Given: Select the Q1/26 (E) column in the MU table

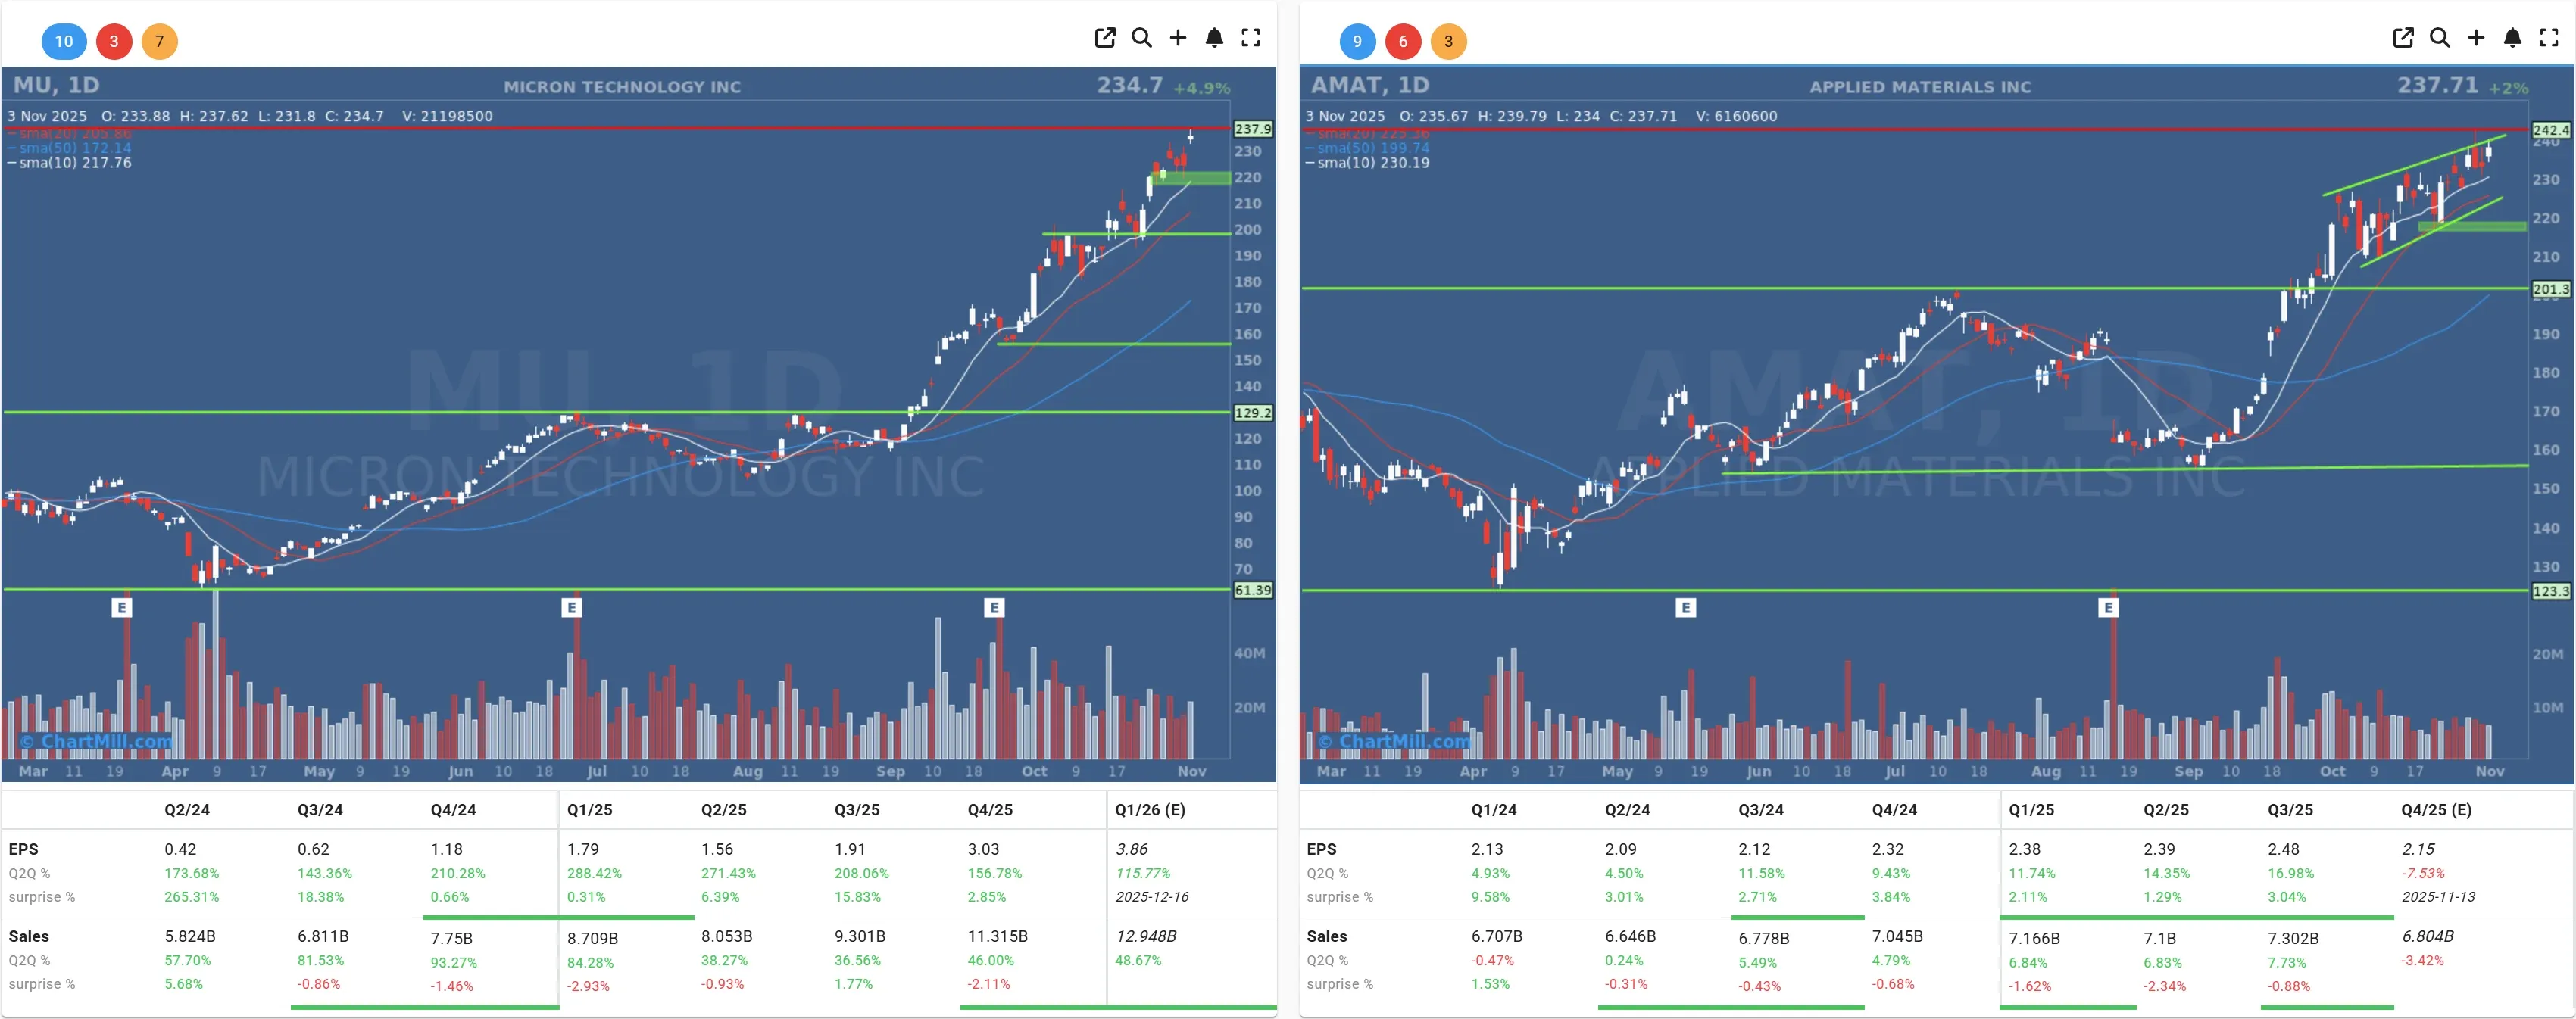Looking at the screenshot, I should coord(1151,810).
